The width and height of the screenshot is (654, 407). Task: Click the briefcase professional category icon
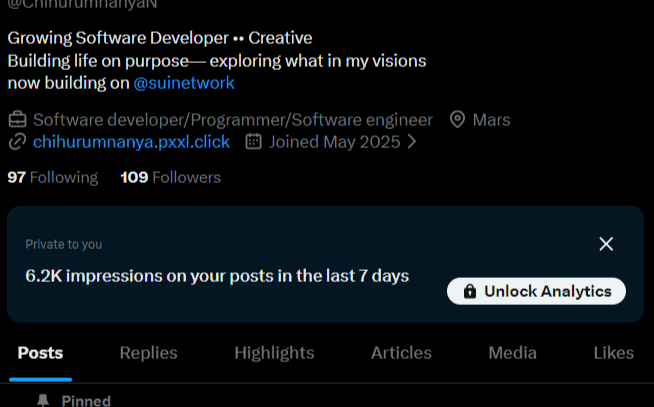[18, 120]
